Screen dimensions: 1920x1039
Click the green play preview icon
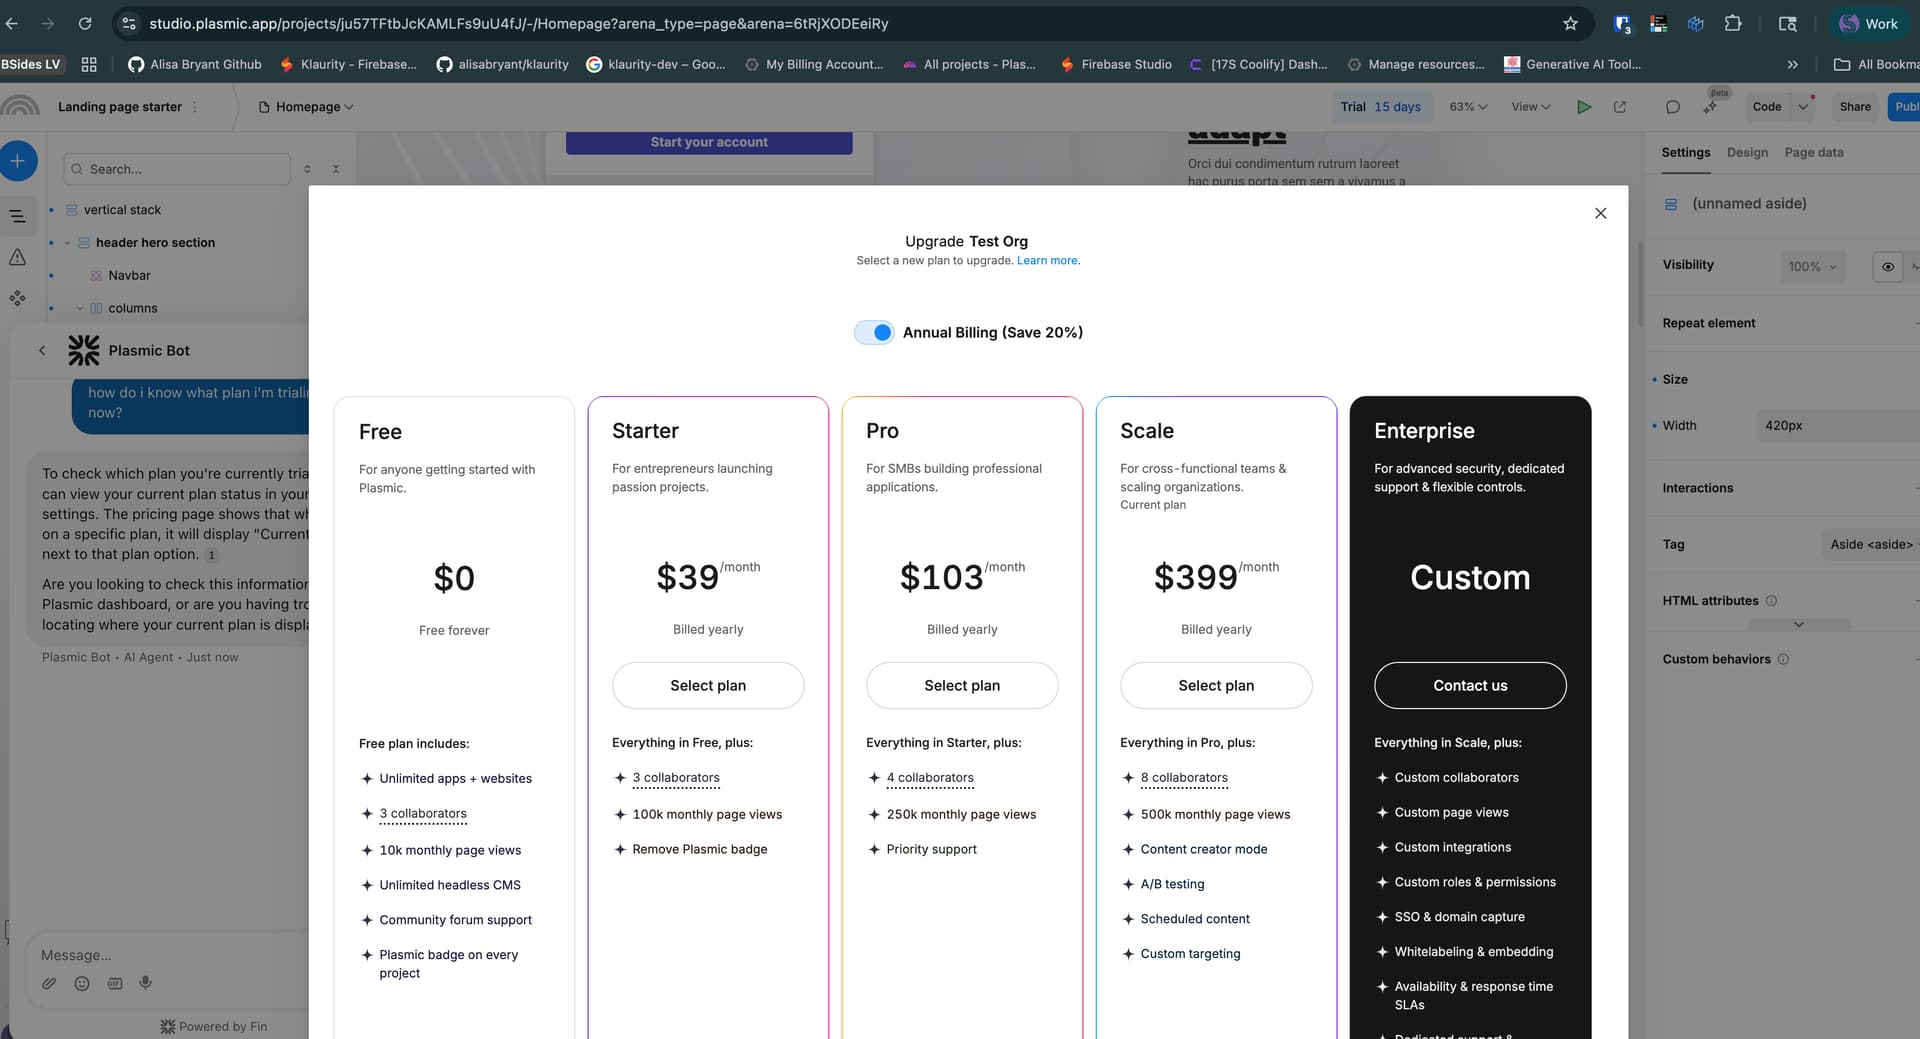tap(1584, 107)
